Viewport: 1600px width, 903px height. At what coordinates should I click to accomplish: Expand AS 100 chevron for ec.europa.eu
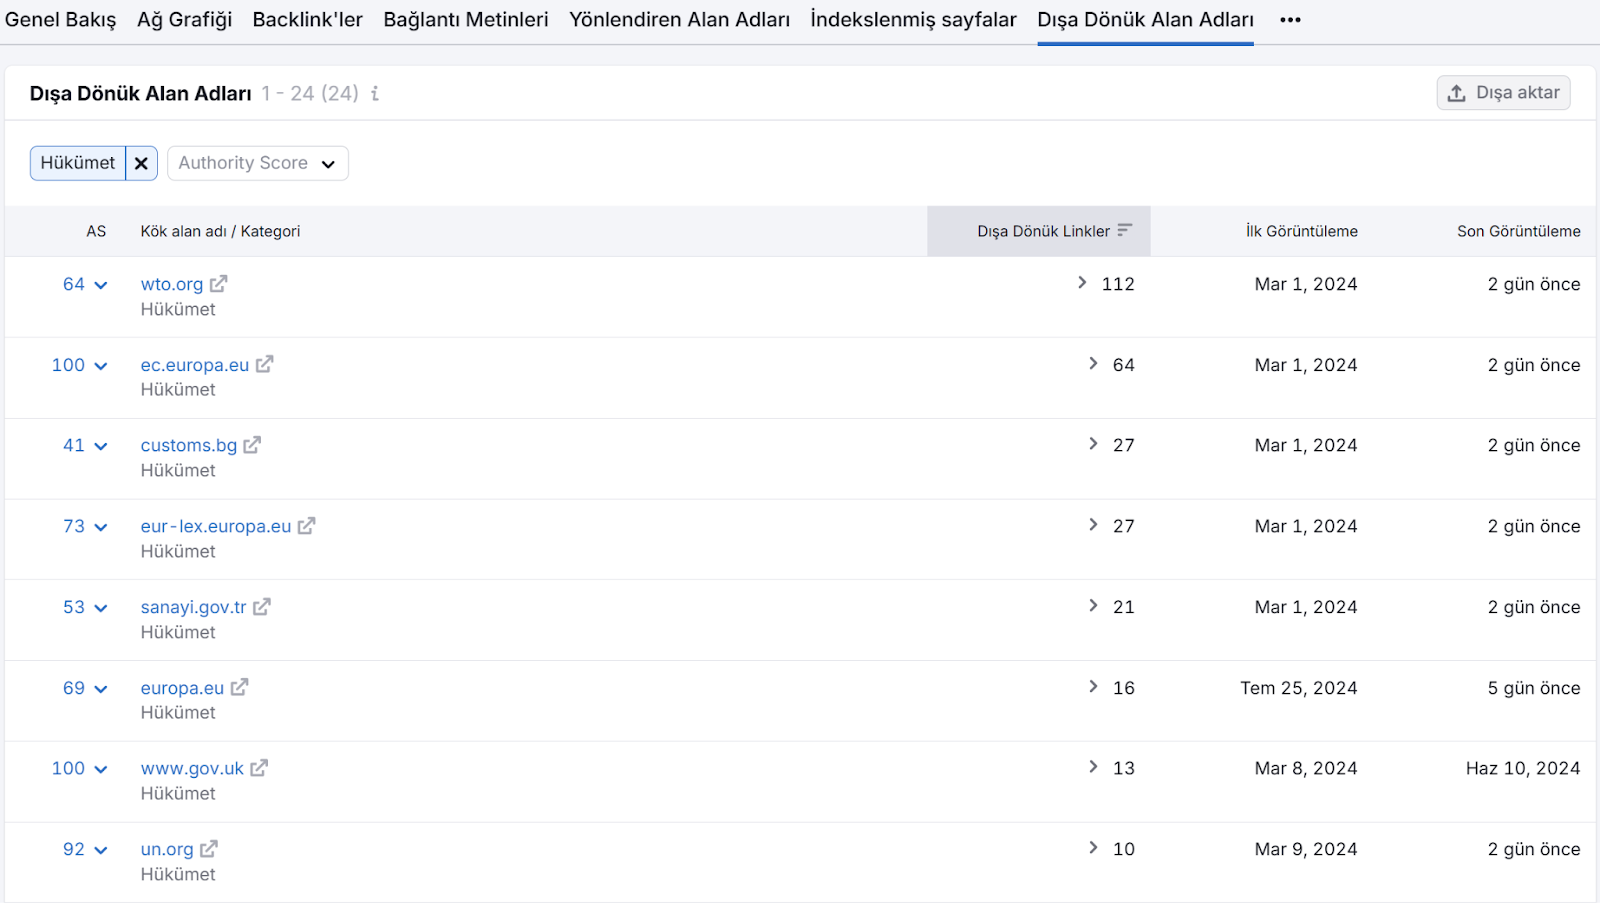click(101, 366)
